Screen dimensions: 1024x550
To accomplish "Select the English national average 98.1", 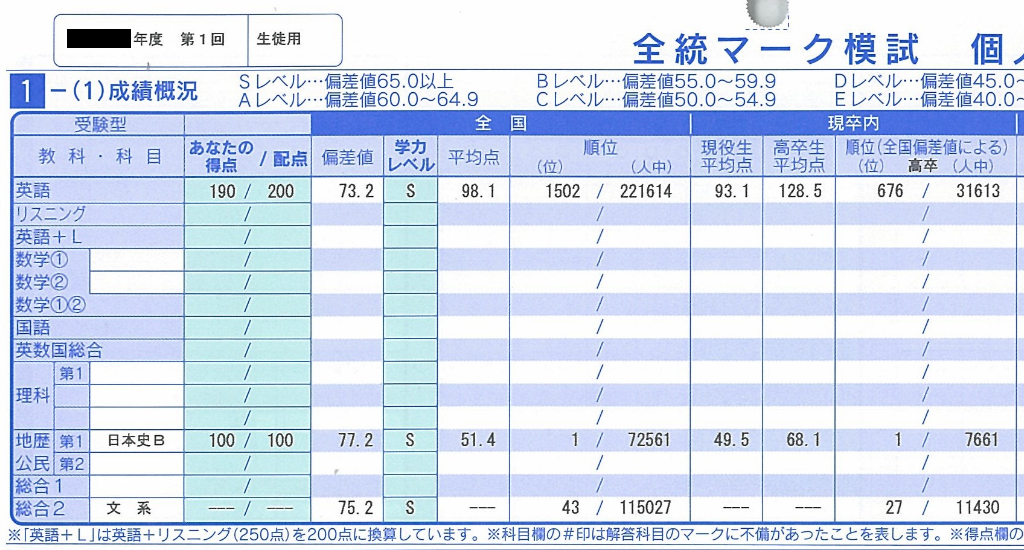I will point(478,191).
